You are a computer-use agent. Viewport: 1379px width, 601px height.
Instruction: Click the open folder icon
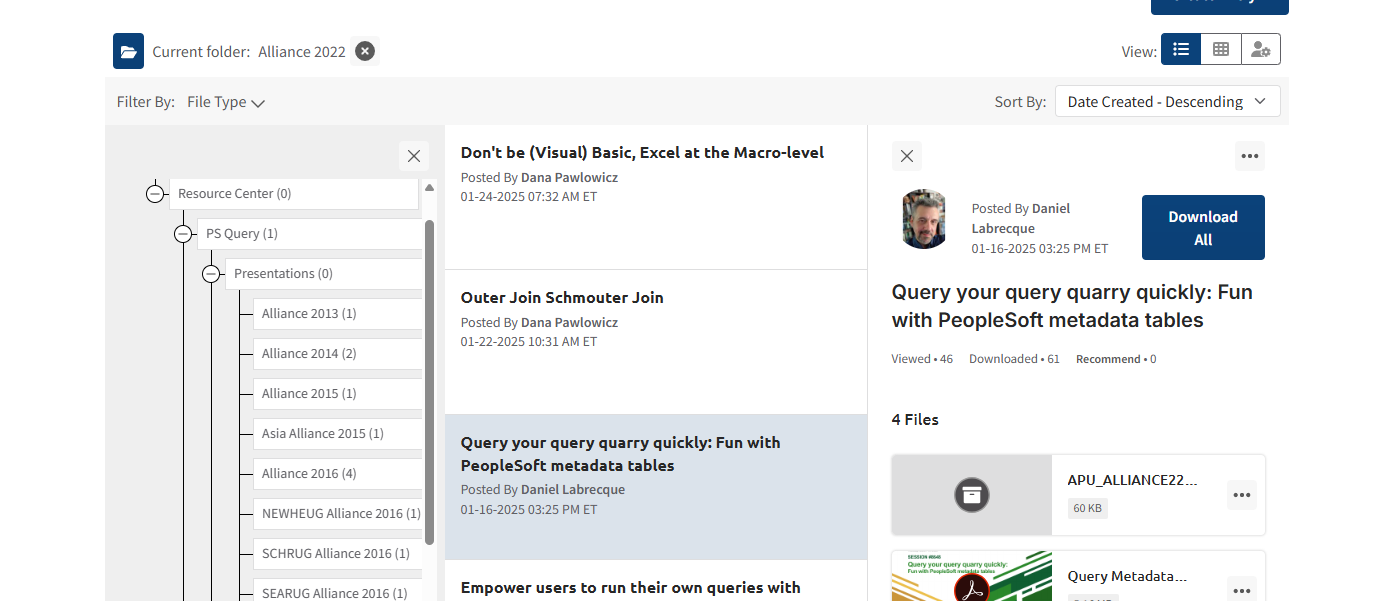pos(128,51)
